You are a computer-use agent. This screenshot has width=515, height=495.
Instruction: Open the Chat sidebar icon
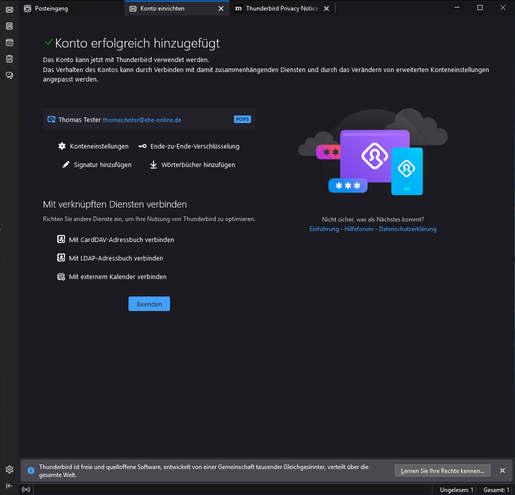(9, 76)
